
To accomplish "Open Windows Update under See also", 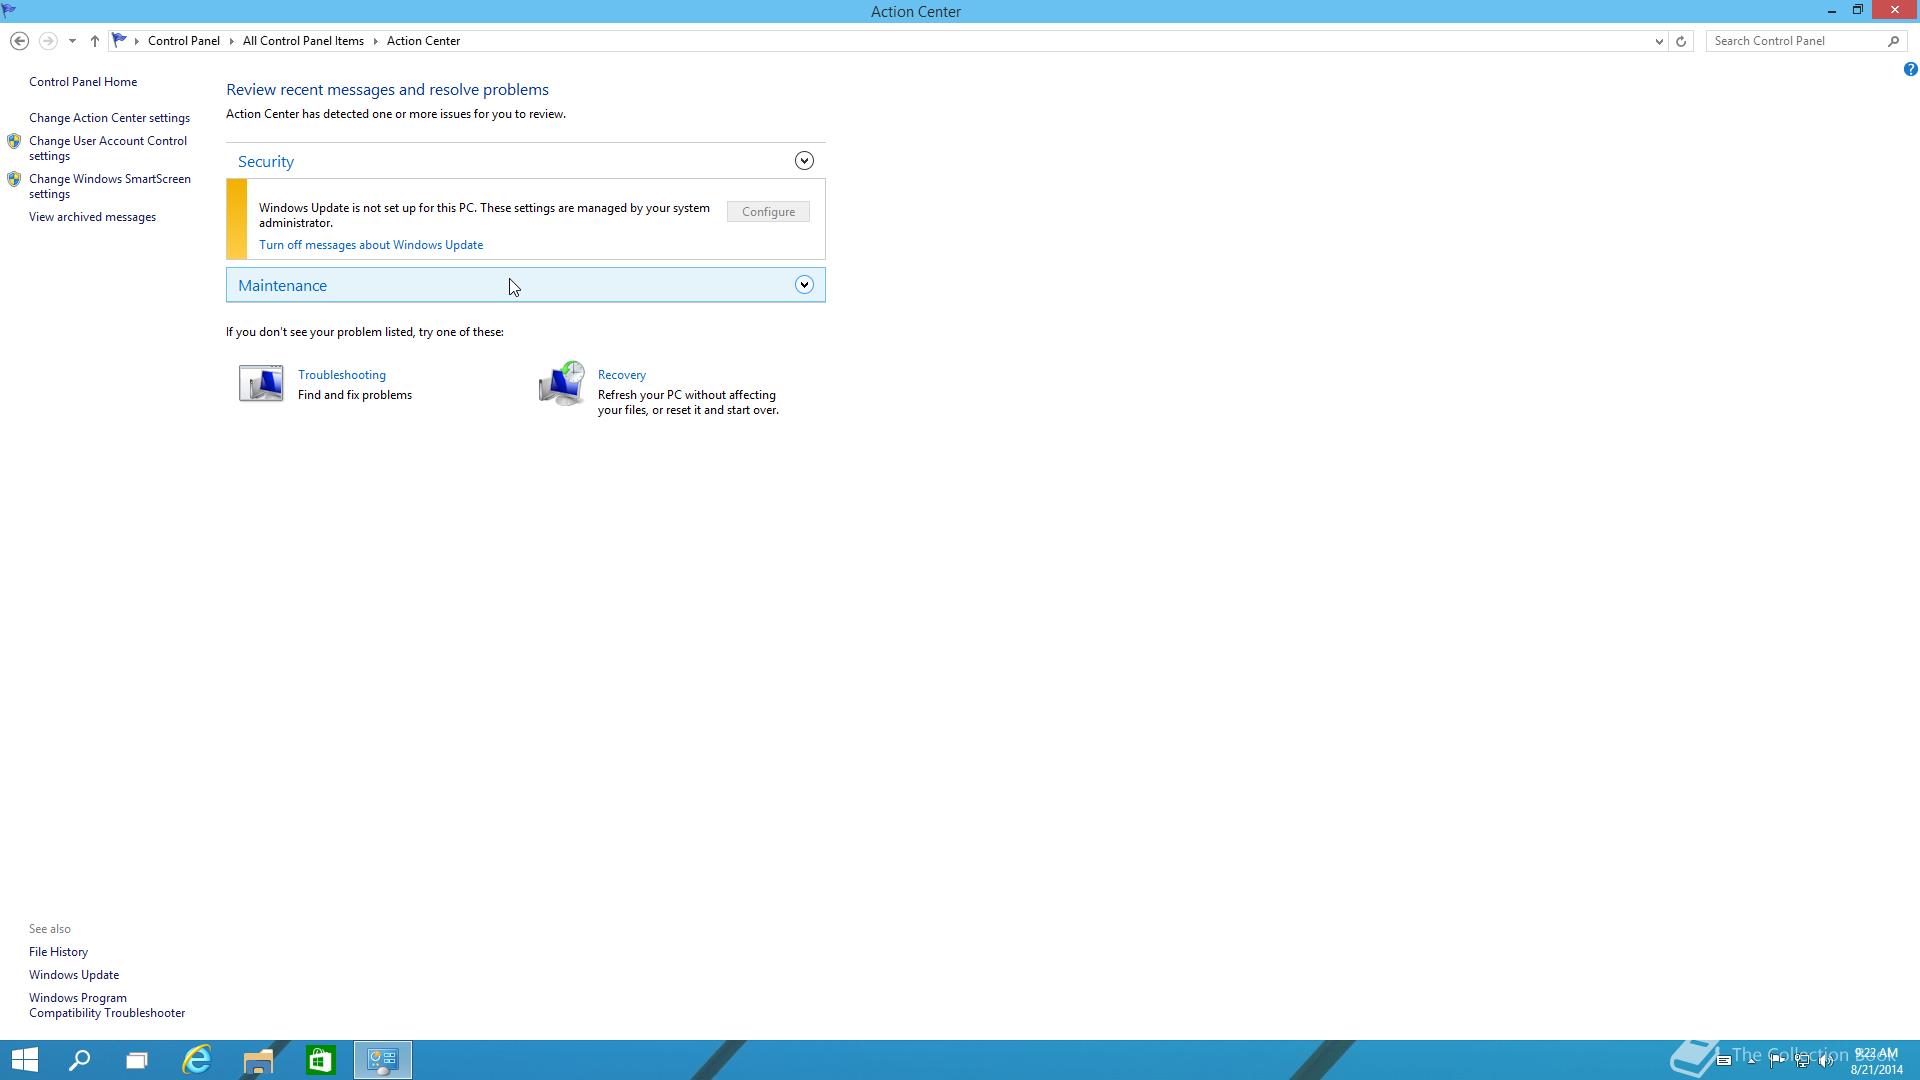I will (x=74, y=975).
